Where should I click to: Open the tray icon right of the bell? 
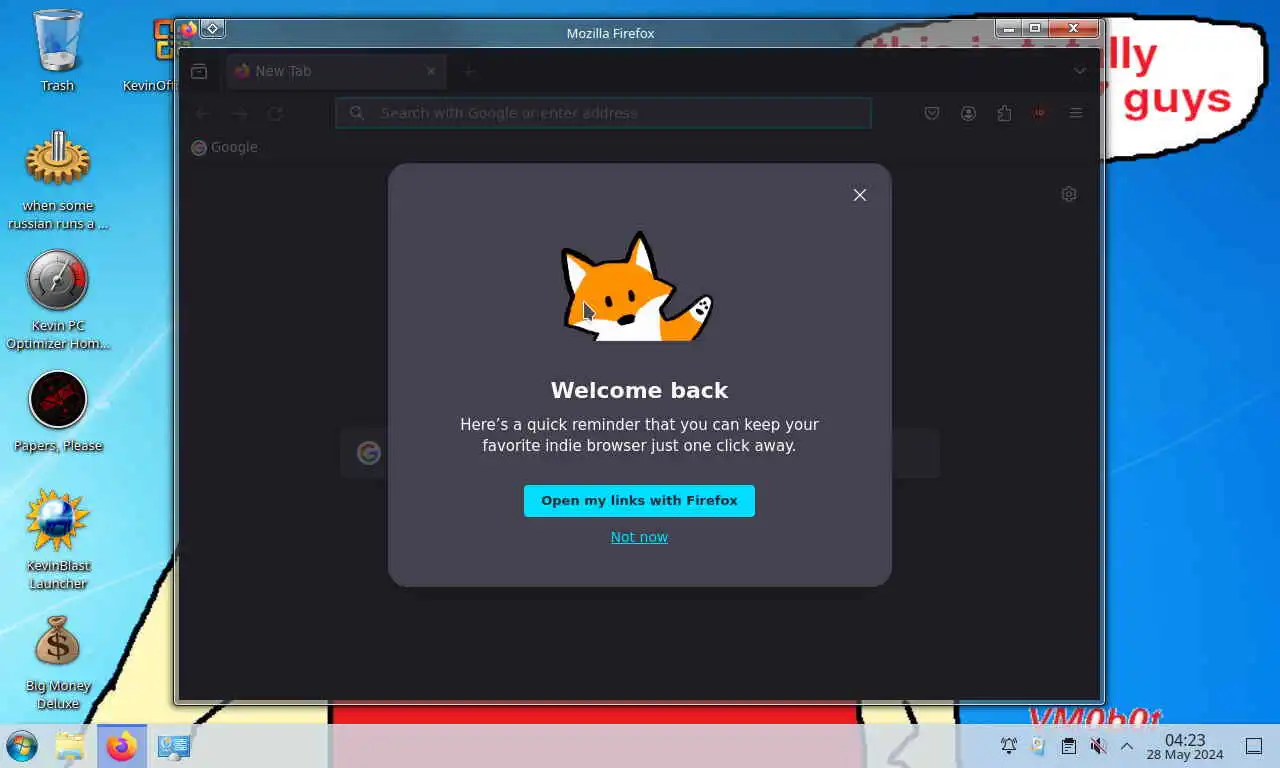[x=1038, y=746]
